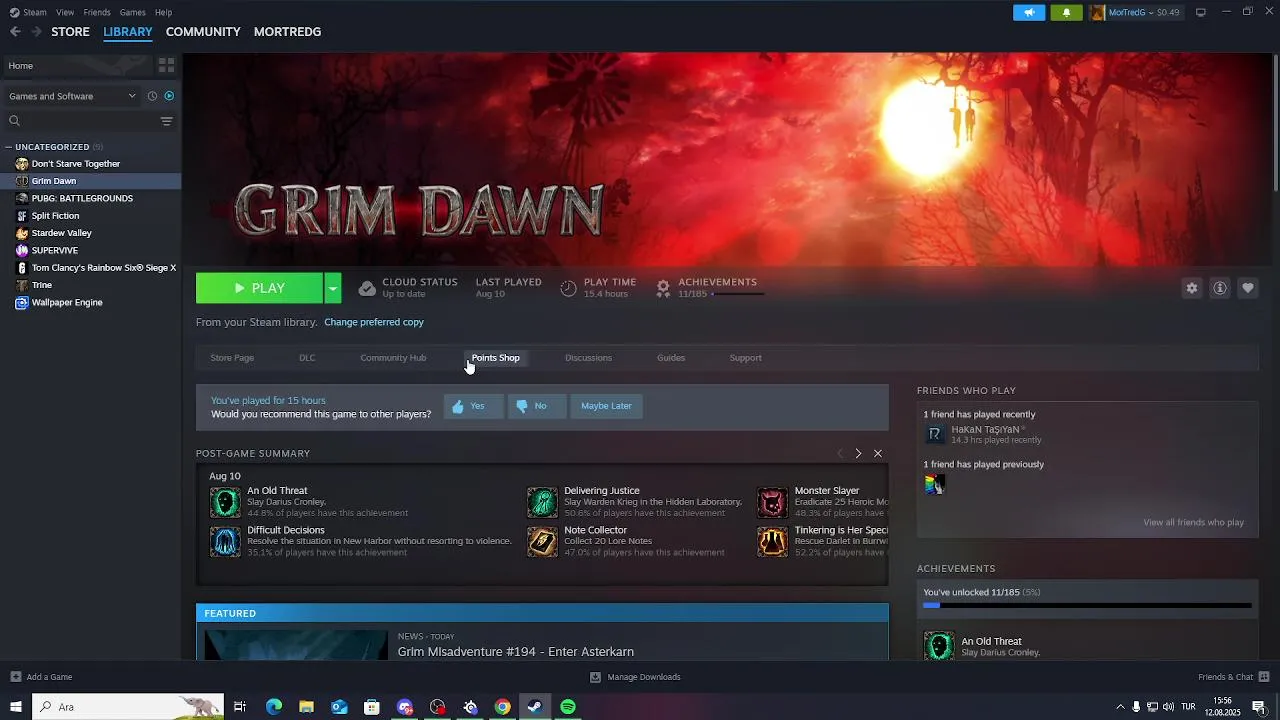Open the View menu
Viewport: 1280px width, 720px height.
pyautogui.click(x=65, y=12)
